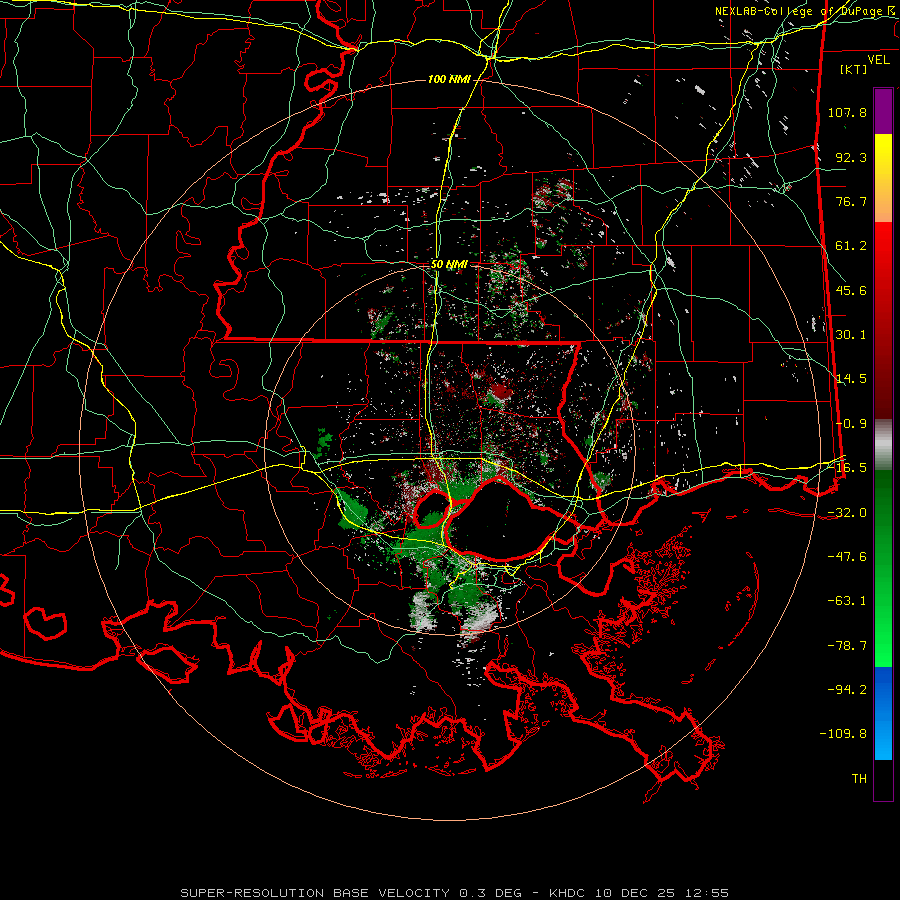Image resolution: width=900 pixels, height=900 pixels.
Task: Click the 30.1 scale value
Action: [851, 335]
